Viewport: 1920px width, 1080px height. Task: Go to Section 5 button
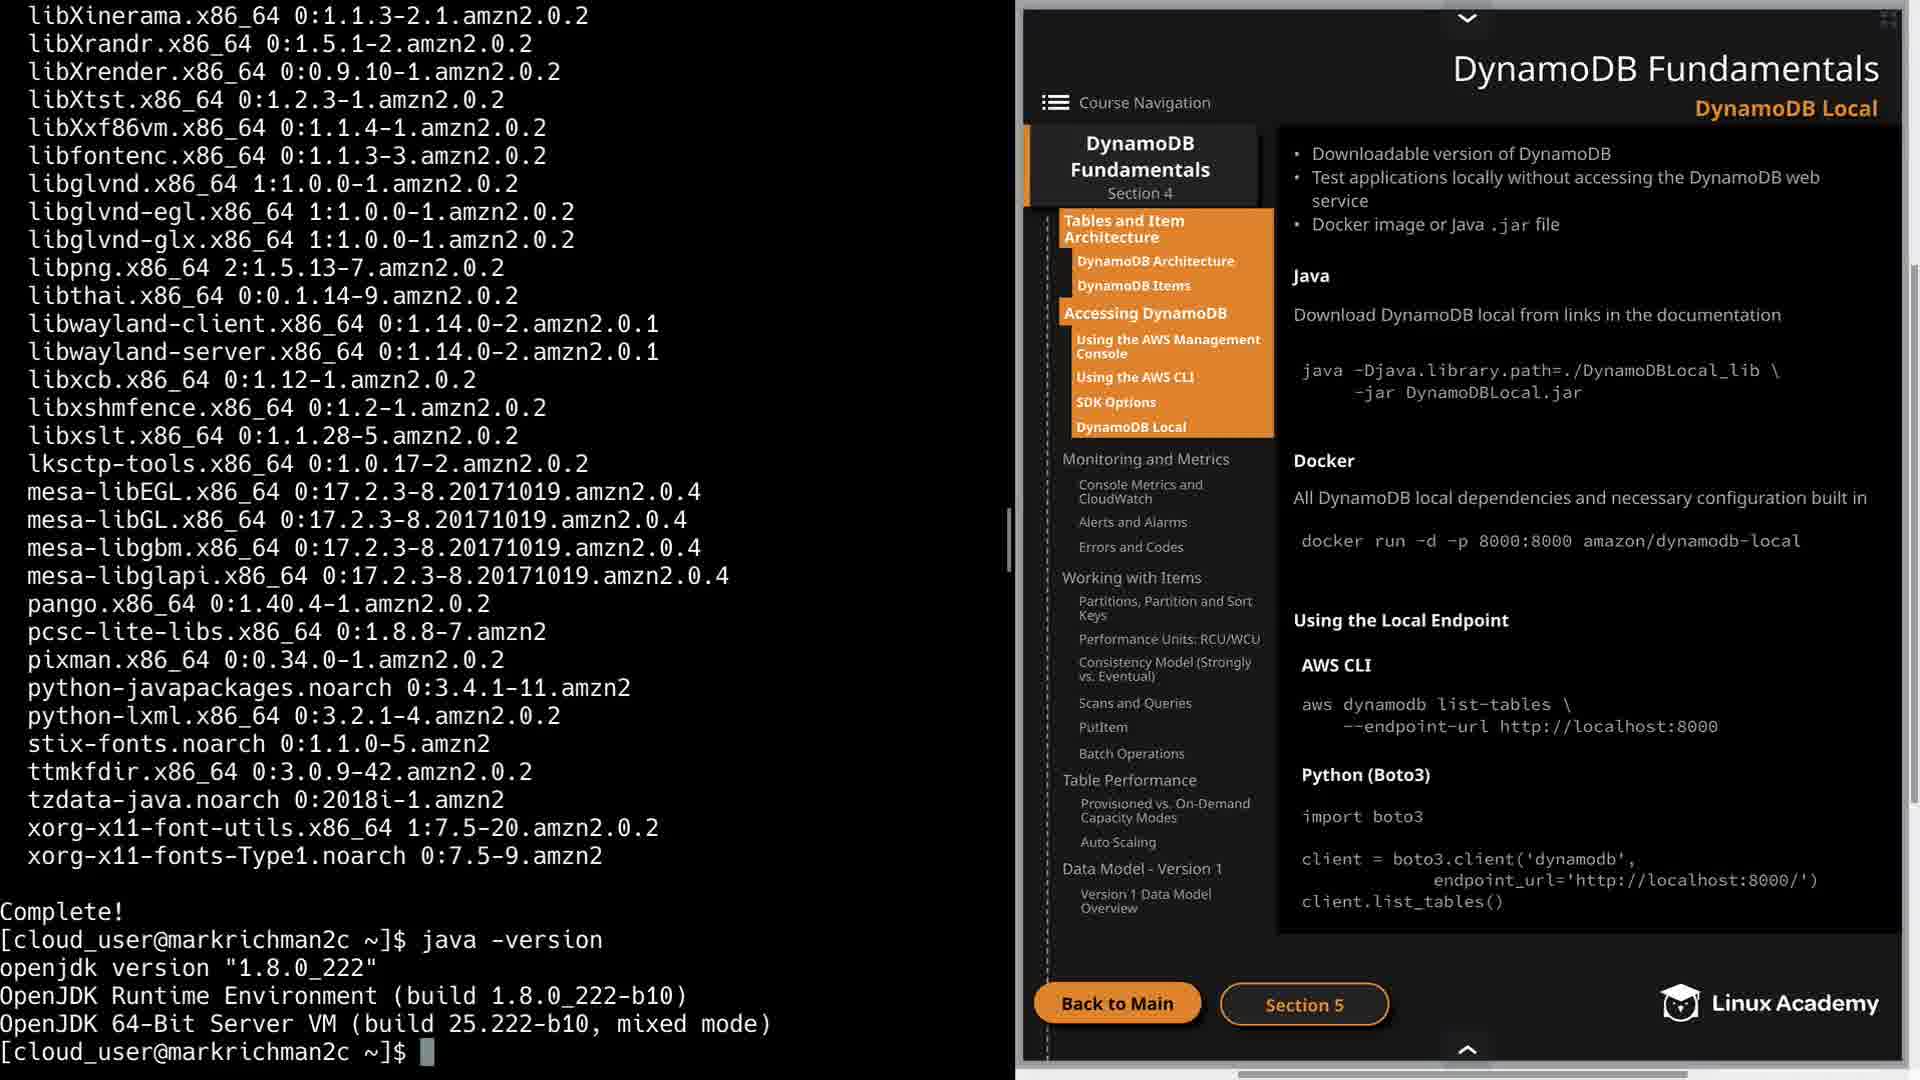[x=1304, y=1005]
